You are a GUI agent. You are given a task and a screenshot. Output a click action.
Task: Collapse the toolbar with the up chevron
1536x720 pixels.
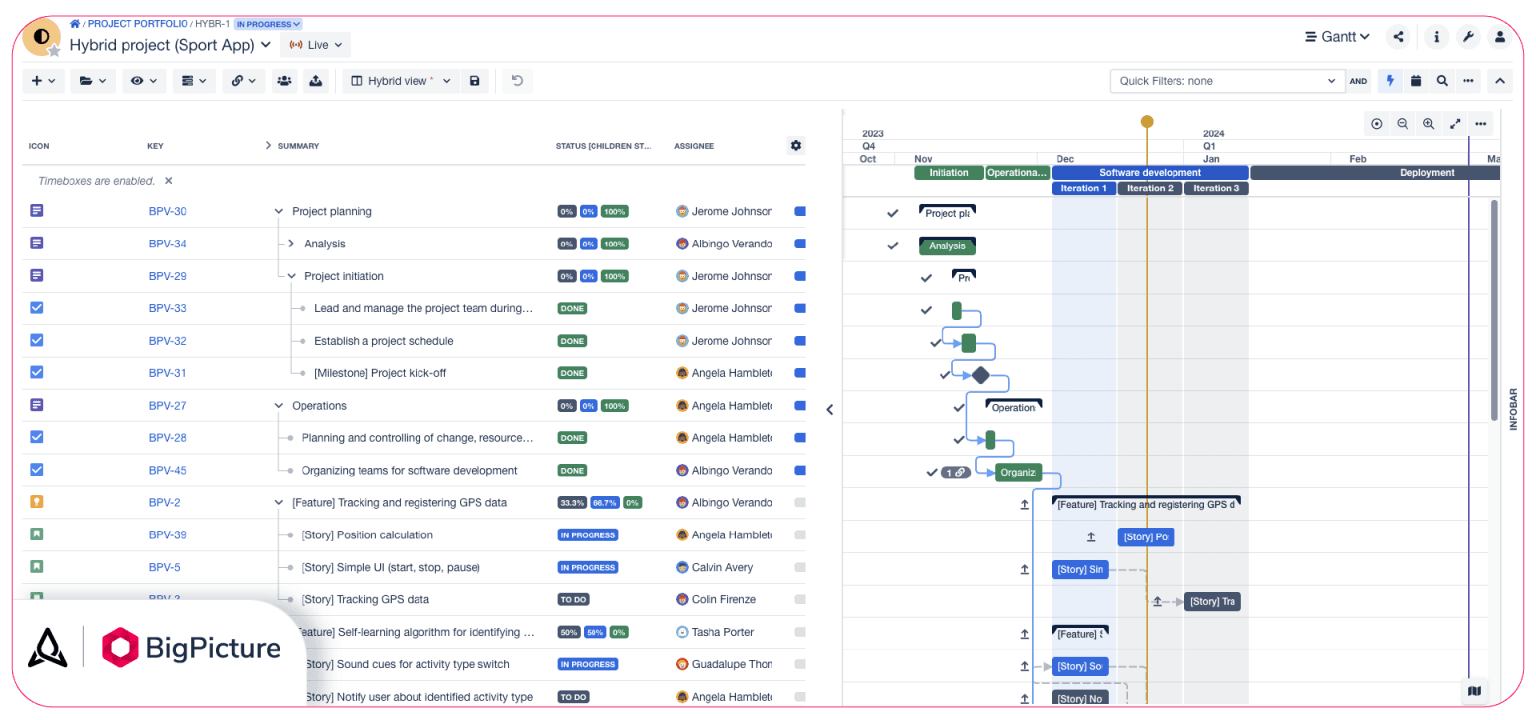(x=1499, y=81)
